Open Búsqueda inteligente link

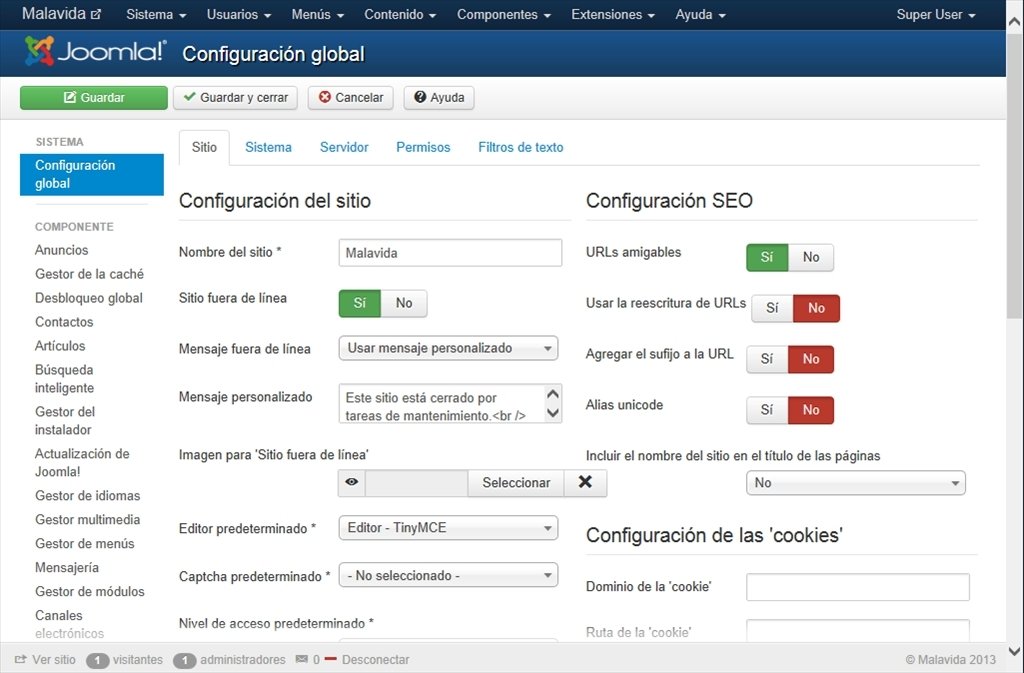[64, 379]
